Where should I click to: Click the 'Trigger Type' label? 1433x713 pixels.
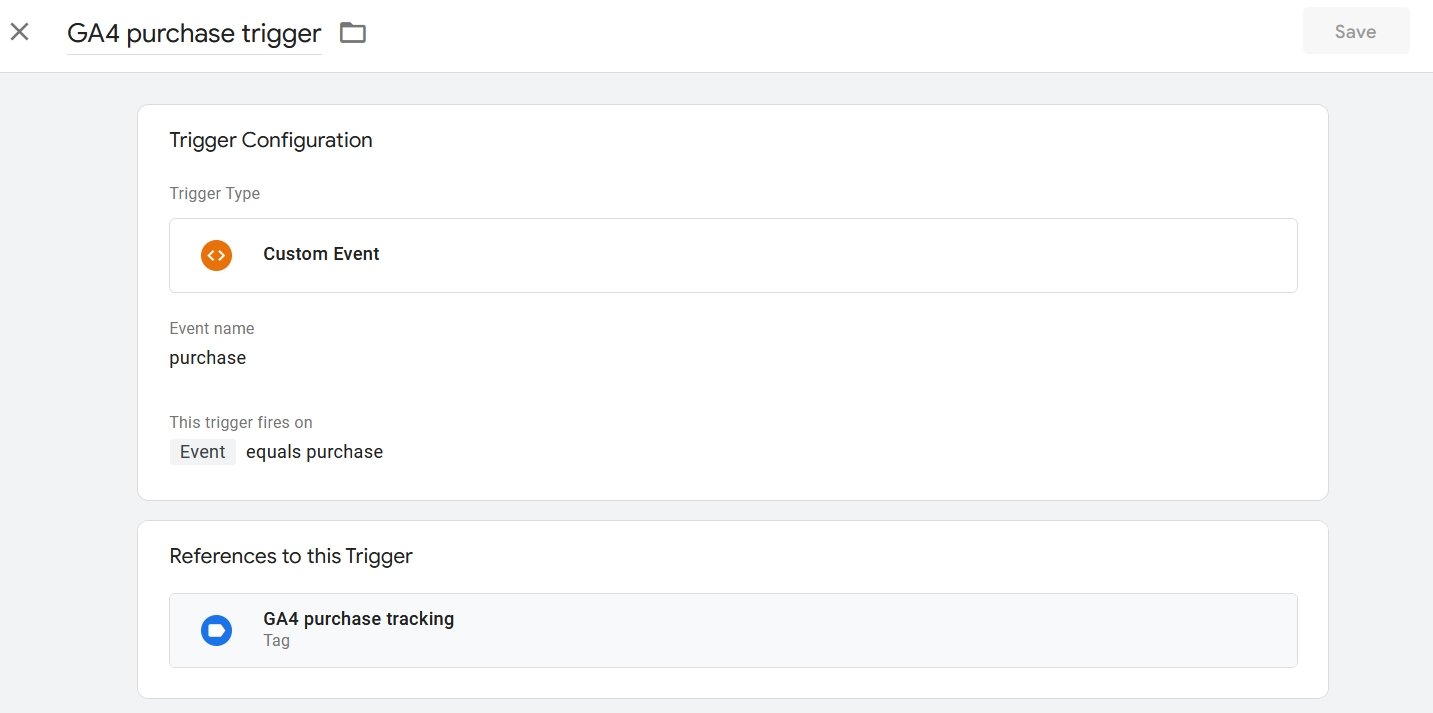(x=215, y=194)
